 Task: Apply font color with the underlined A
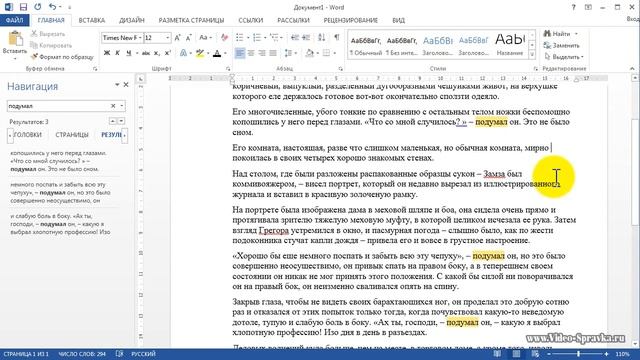click(x=217, y=53)
